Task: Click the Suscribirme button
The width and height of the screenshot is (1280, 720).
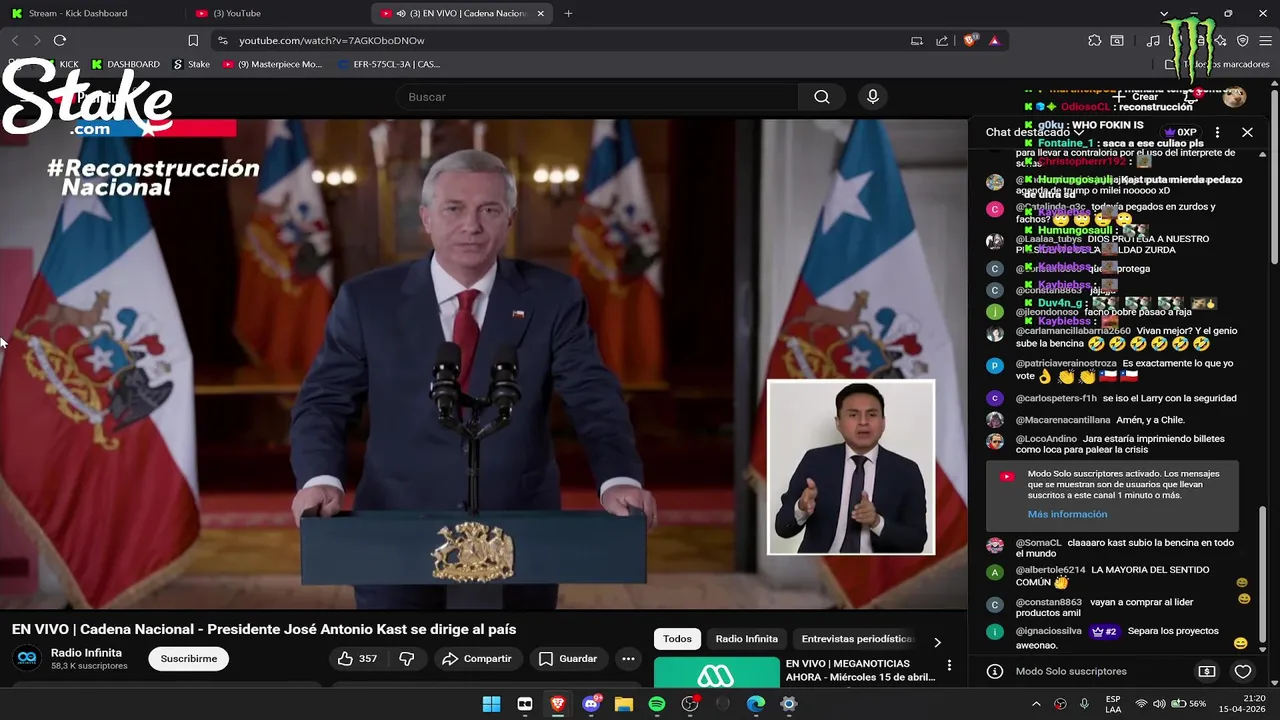Action: click(x=189, y=658)
